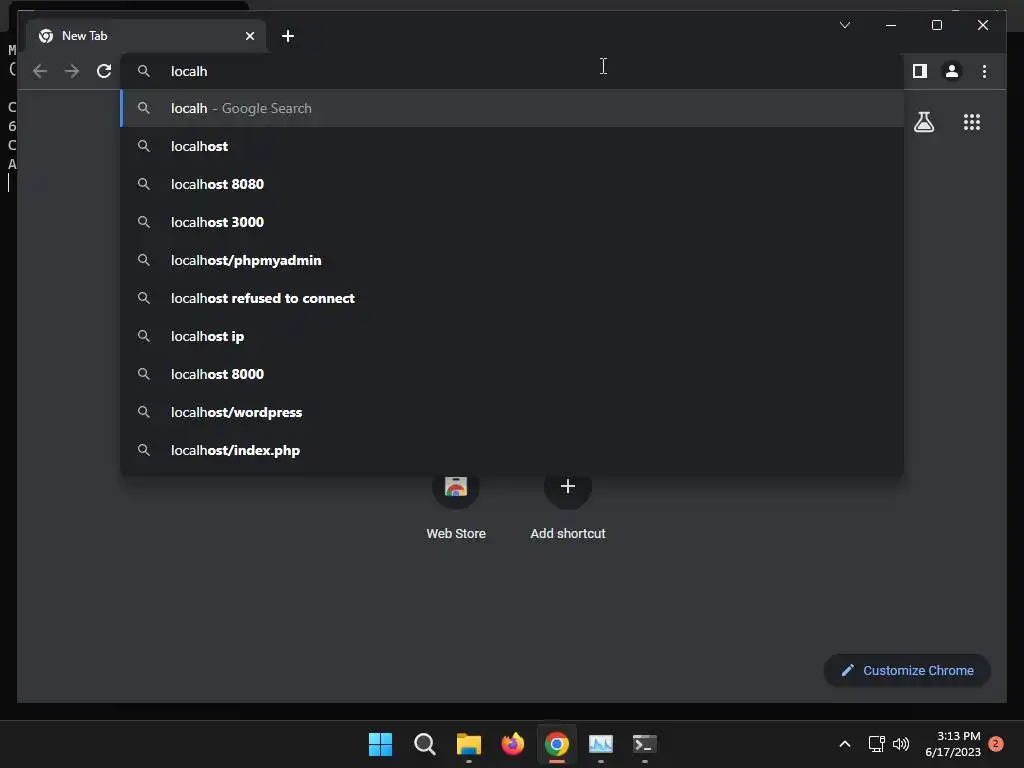Open the tab search chevron
This screenshot has width=1024, height=768.
coord(844,25)
